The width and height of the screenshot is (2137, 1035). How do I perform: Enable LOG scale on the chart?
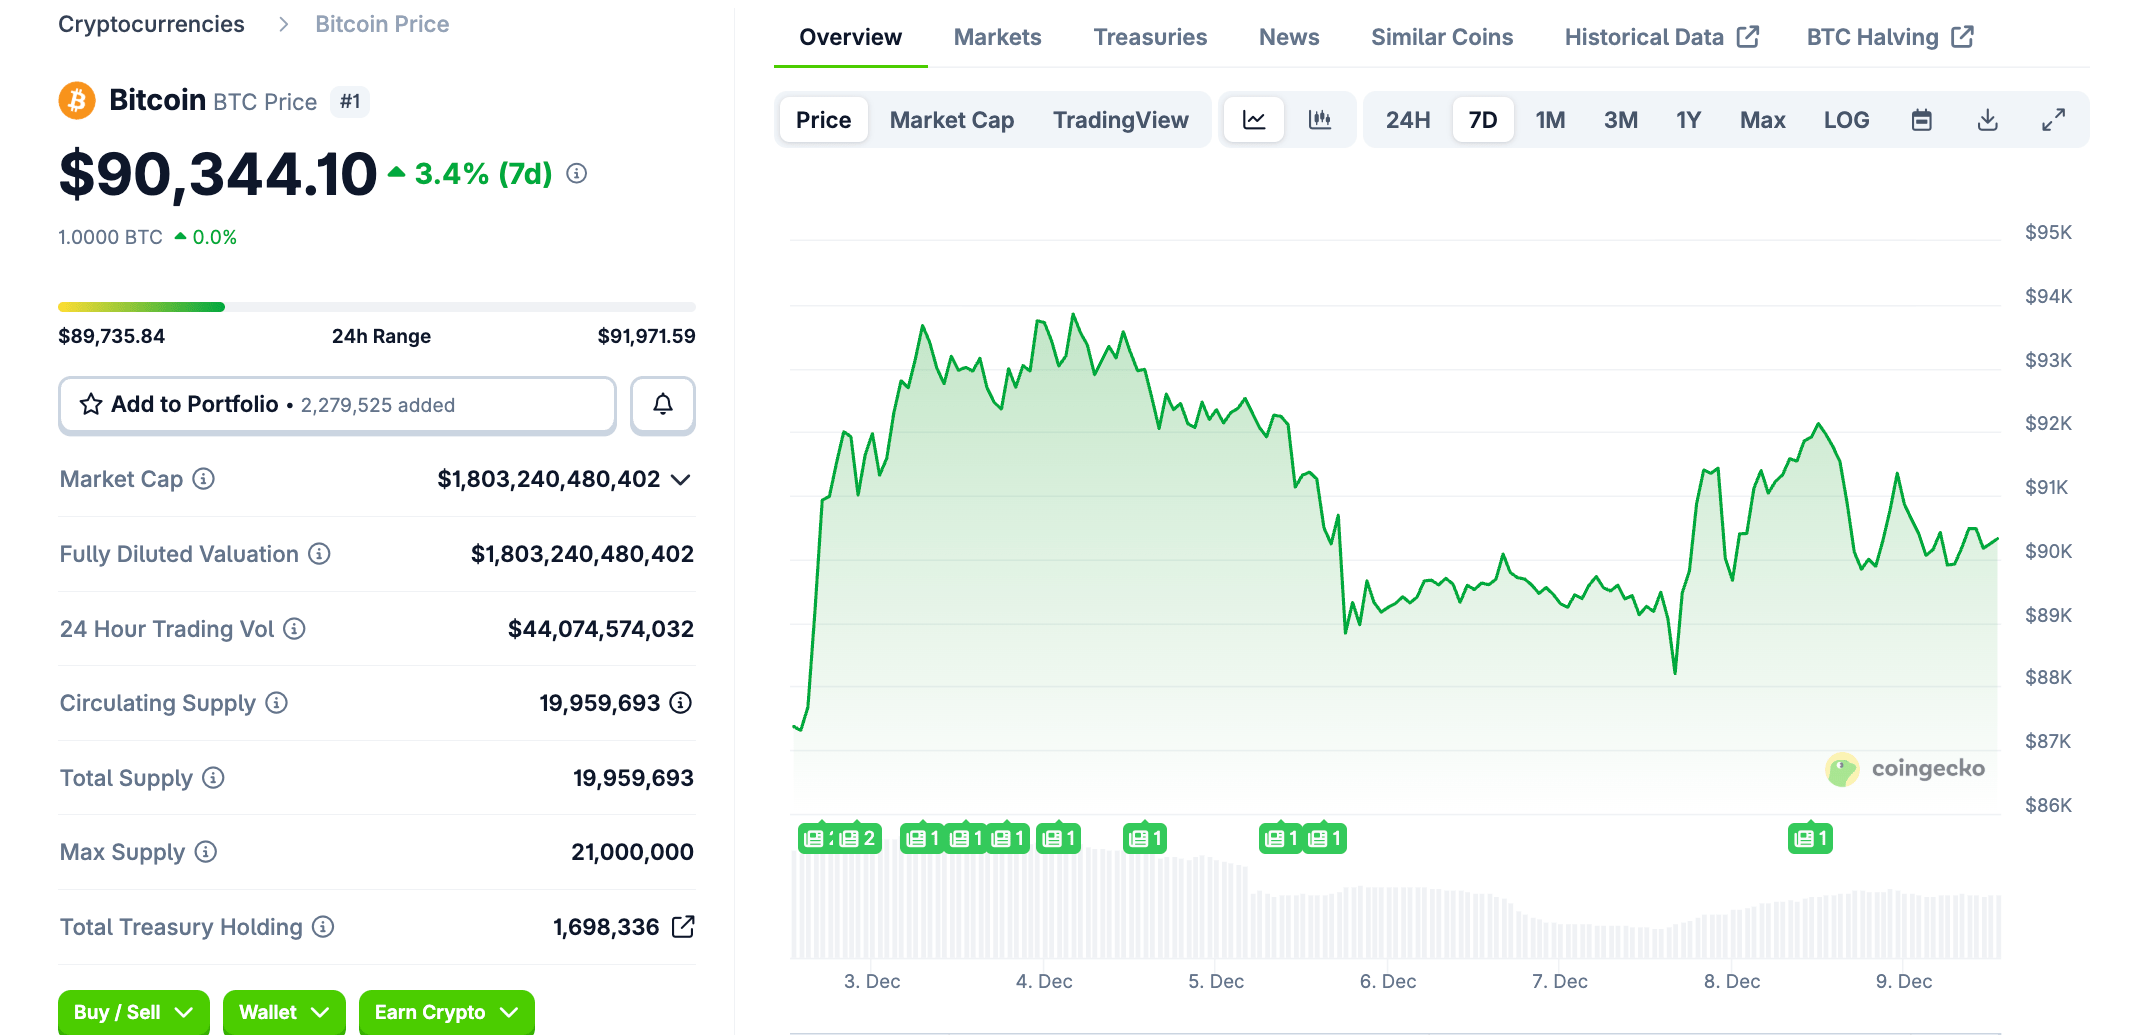(x=1846, y=118)
